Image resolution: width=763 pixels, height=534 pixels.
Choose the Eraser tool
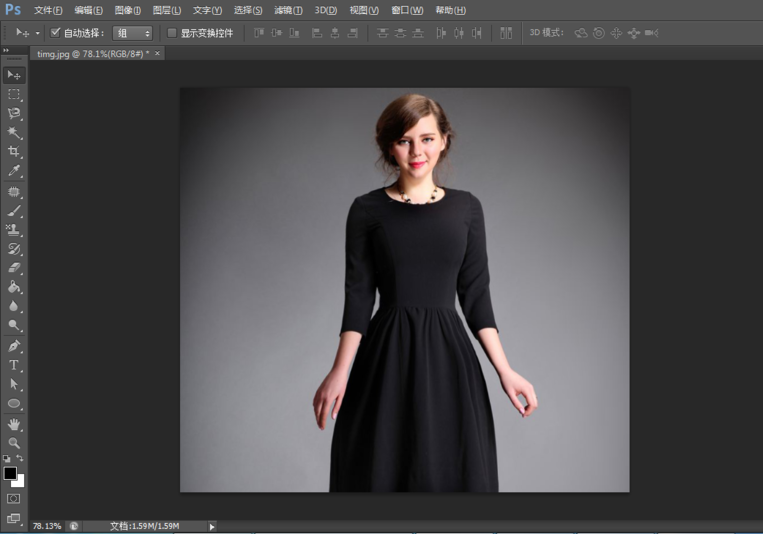tap(14, 268)
